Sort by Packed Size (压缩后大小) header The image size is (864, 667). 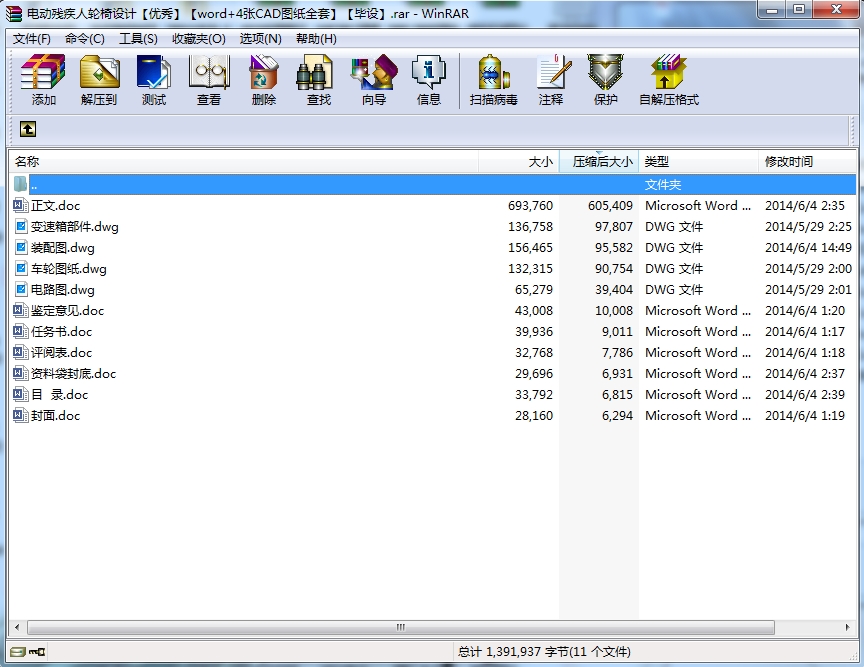pos(599,162)
